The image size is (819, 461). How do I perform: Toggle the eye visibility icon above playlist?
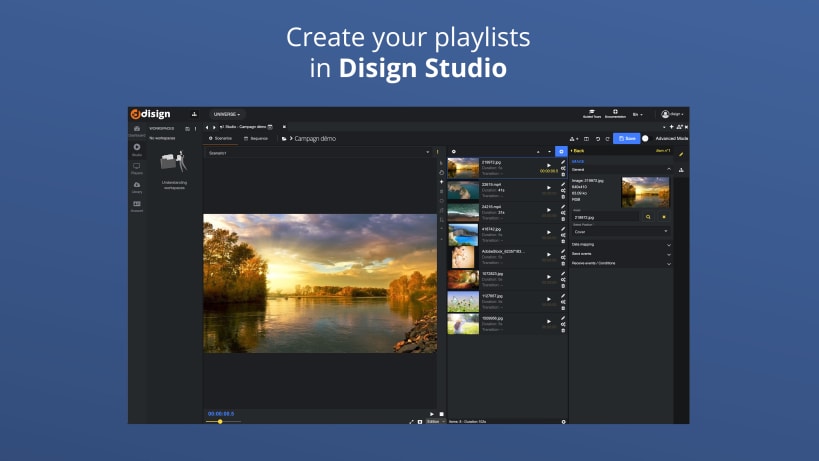point(453,151)
